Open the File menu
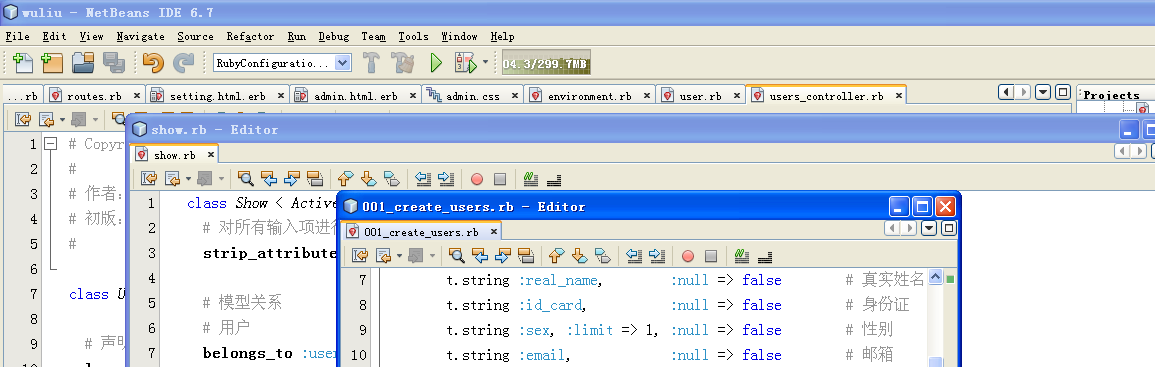 (18, 36)
